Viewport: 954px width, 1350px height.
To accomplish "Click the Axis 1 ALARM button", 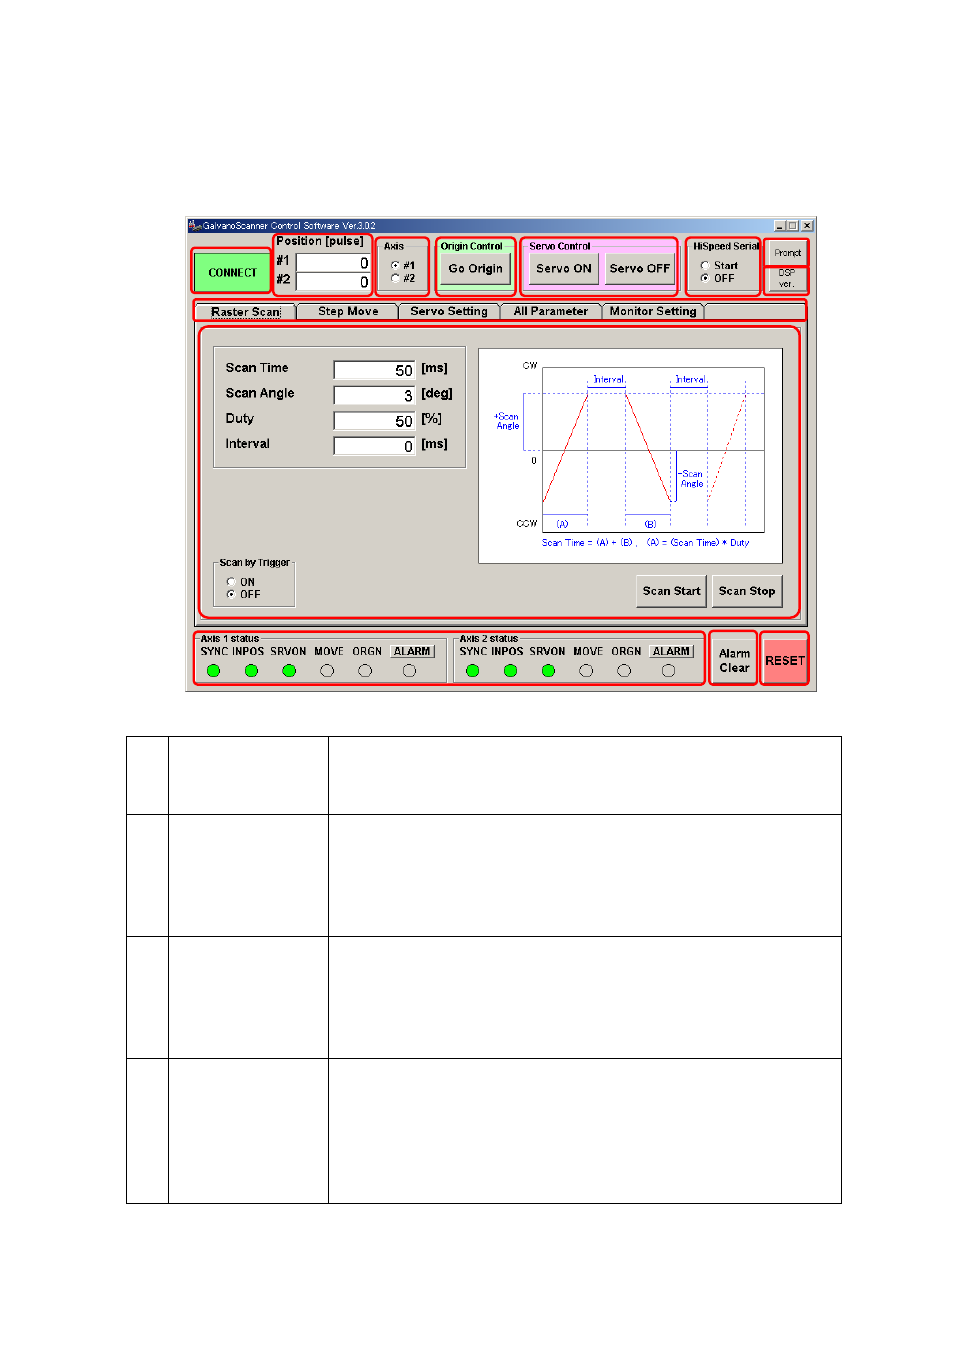I will pos(412,651).
